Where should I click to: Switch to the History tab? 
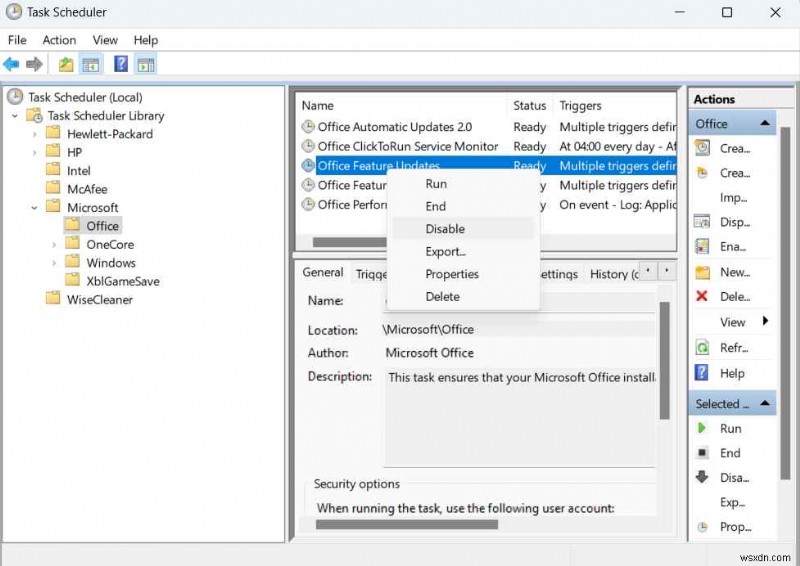(613, 274)
